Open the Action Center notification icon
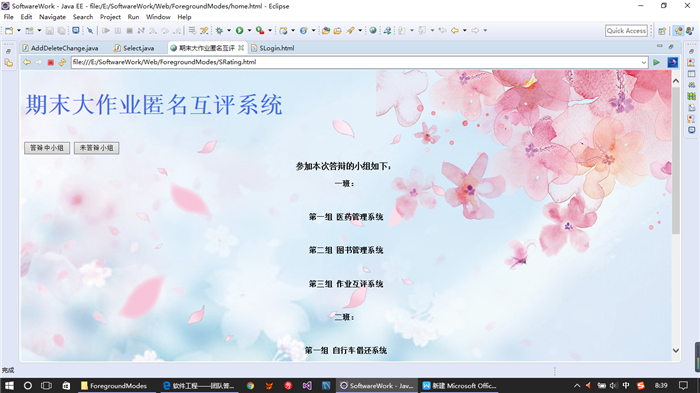 [683, 385]
